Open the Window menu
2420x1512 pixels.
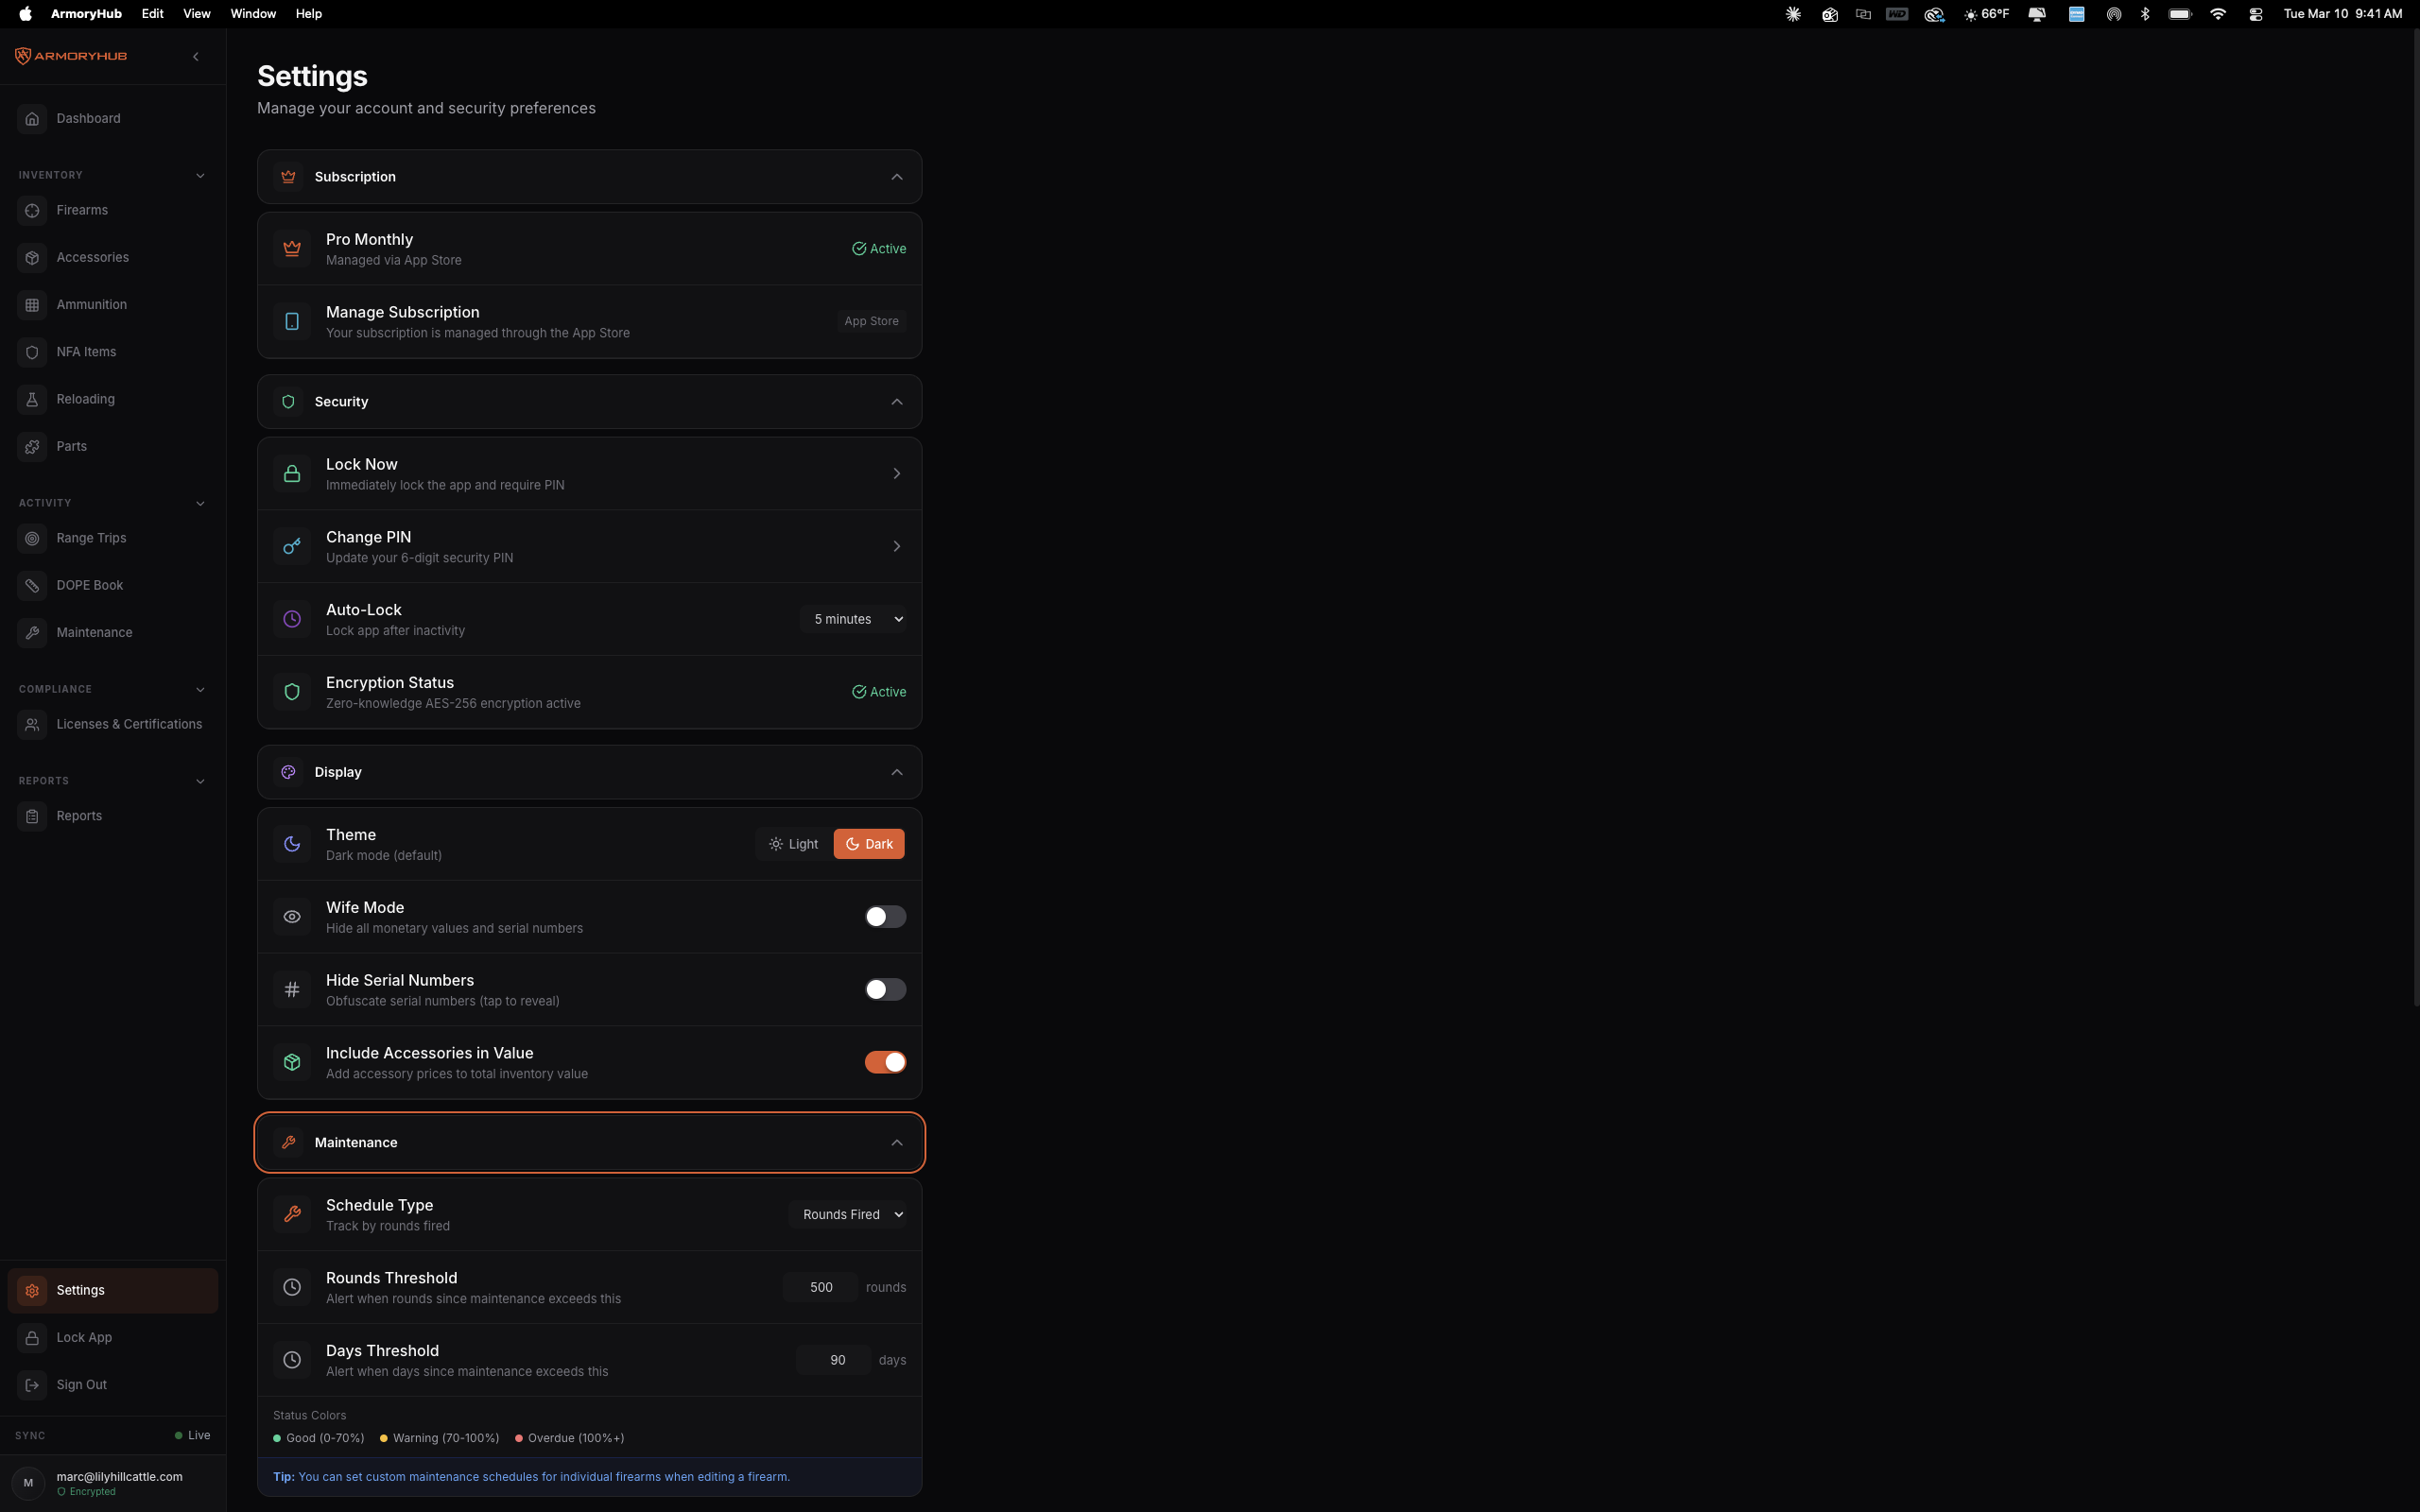click(252, 13)
